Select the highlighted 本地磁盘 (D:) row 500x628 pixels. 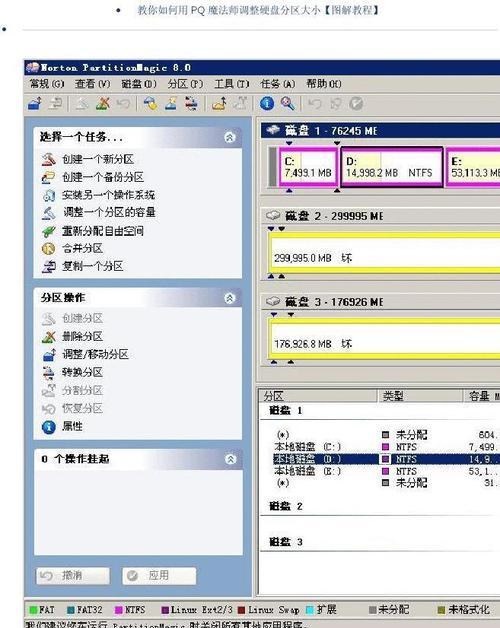(386, 459)
